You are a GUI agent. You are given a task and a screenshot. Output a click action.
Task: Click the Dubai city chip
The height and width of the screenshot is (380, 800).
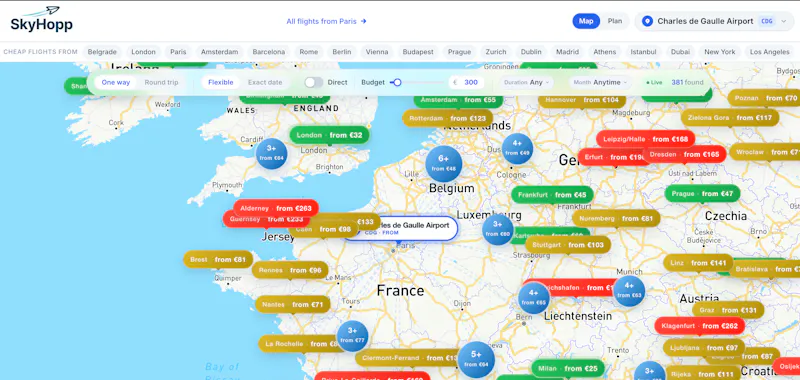[681, 52]
